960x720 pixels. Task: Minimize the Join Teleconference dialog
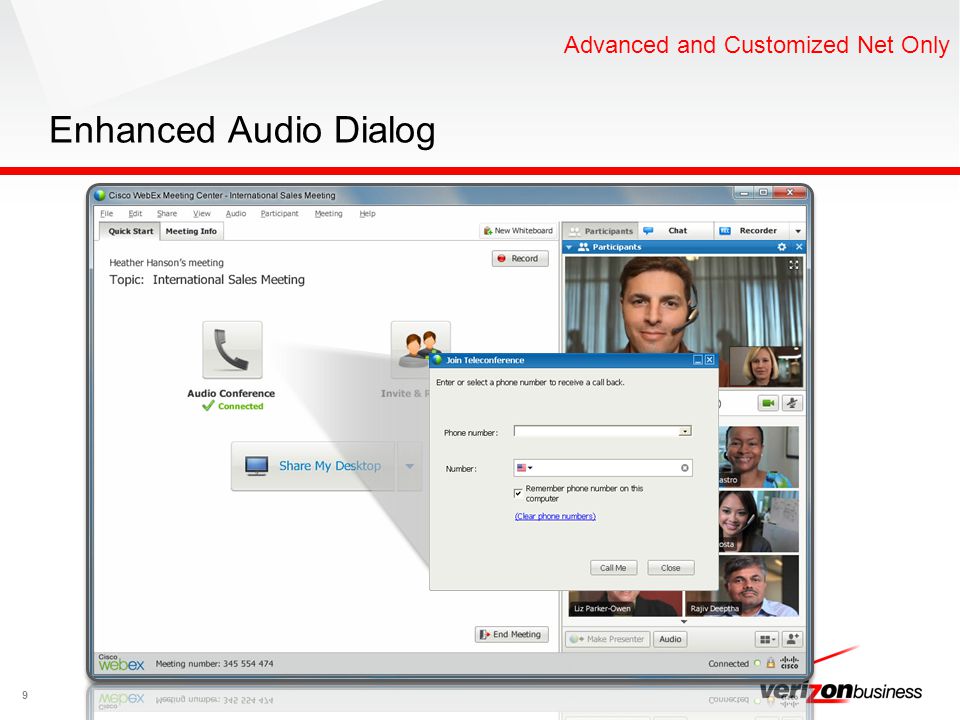[x=698, y=360]
